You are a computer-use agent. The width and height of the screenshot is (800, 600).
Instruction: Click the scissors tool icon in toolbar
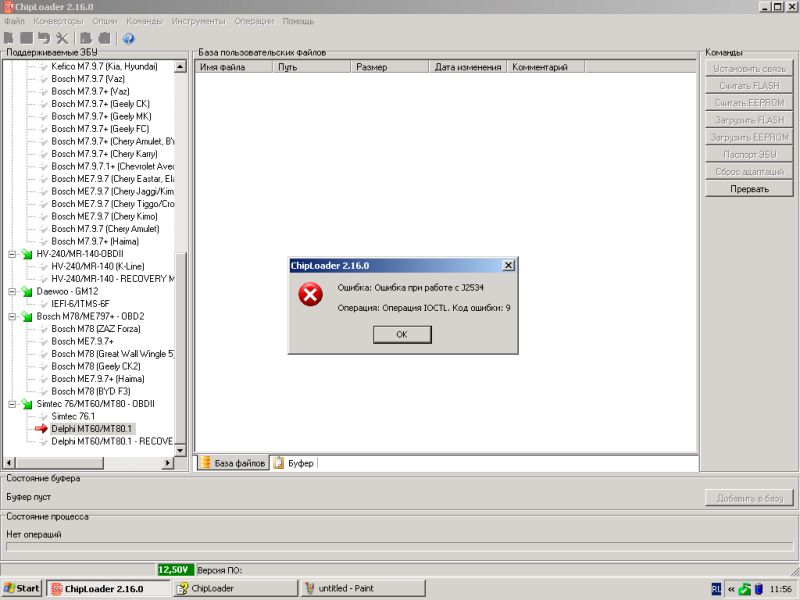pos(62,38)
